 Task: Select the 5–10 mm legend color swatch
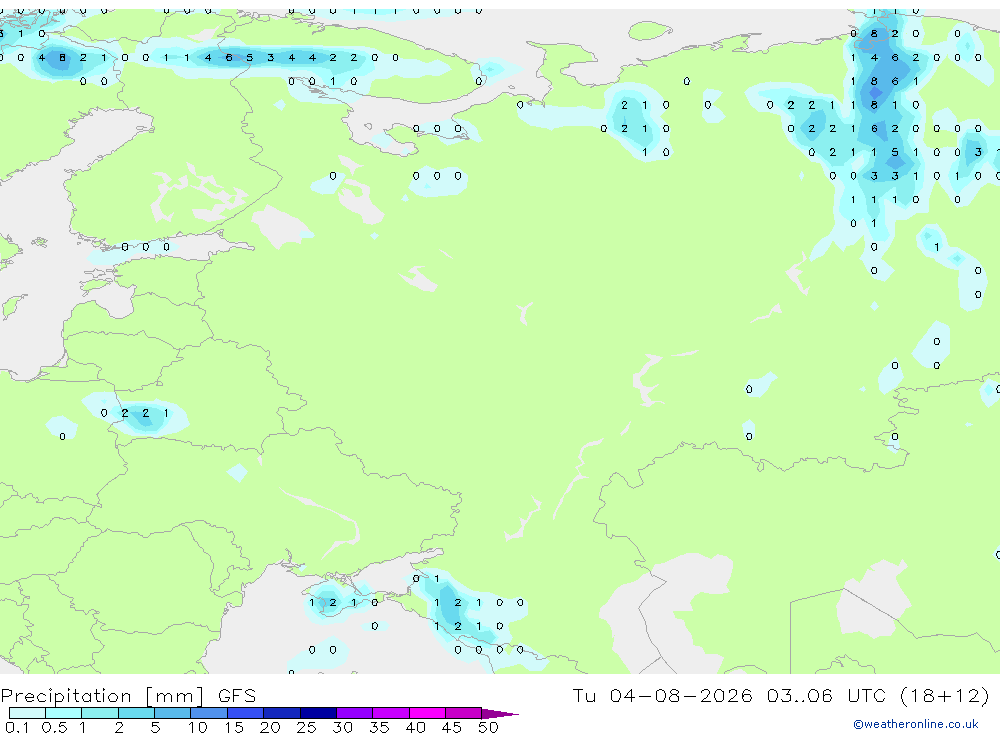coord(172,713)
